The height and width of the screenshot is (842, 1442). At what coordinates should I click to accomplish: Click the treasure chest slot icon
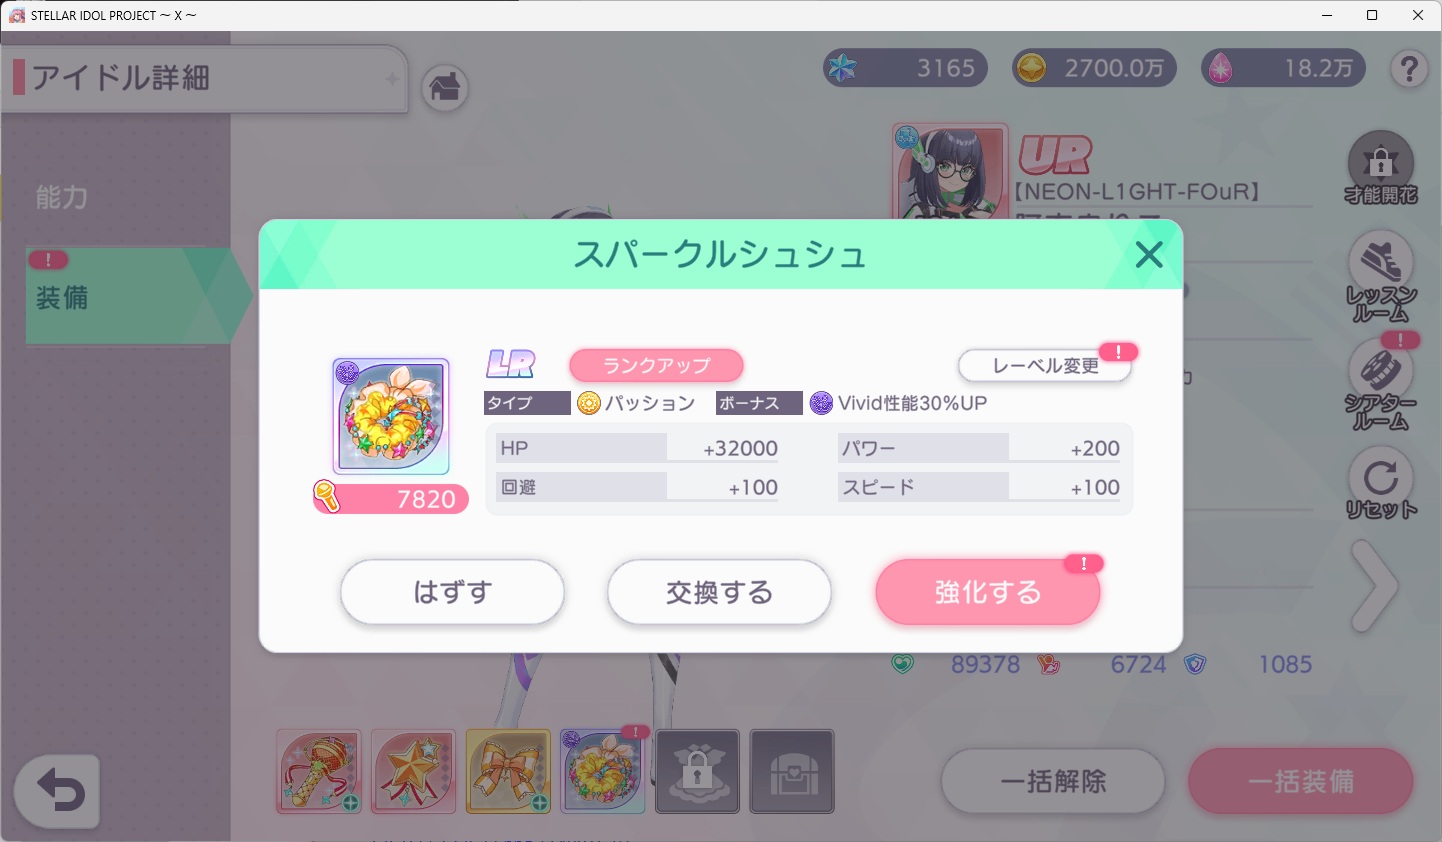pyautogui.click(x=792, y=771)
